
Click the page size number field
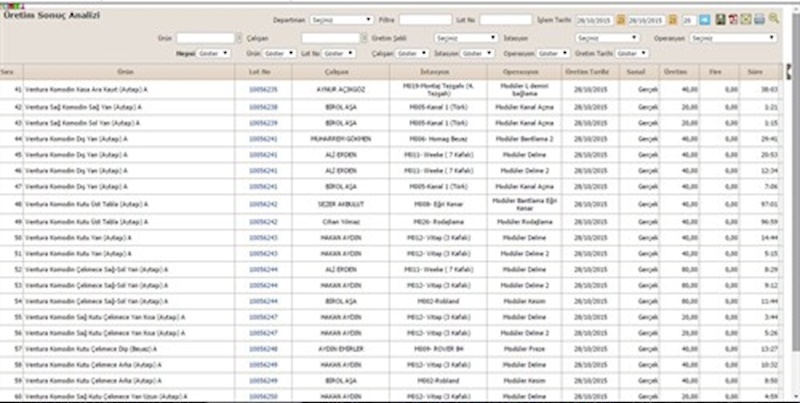click(689, 20)
